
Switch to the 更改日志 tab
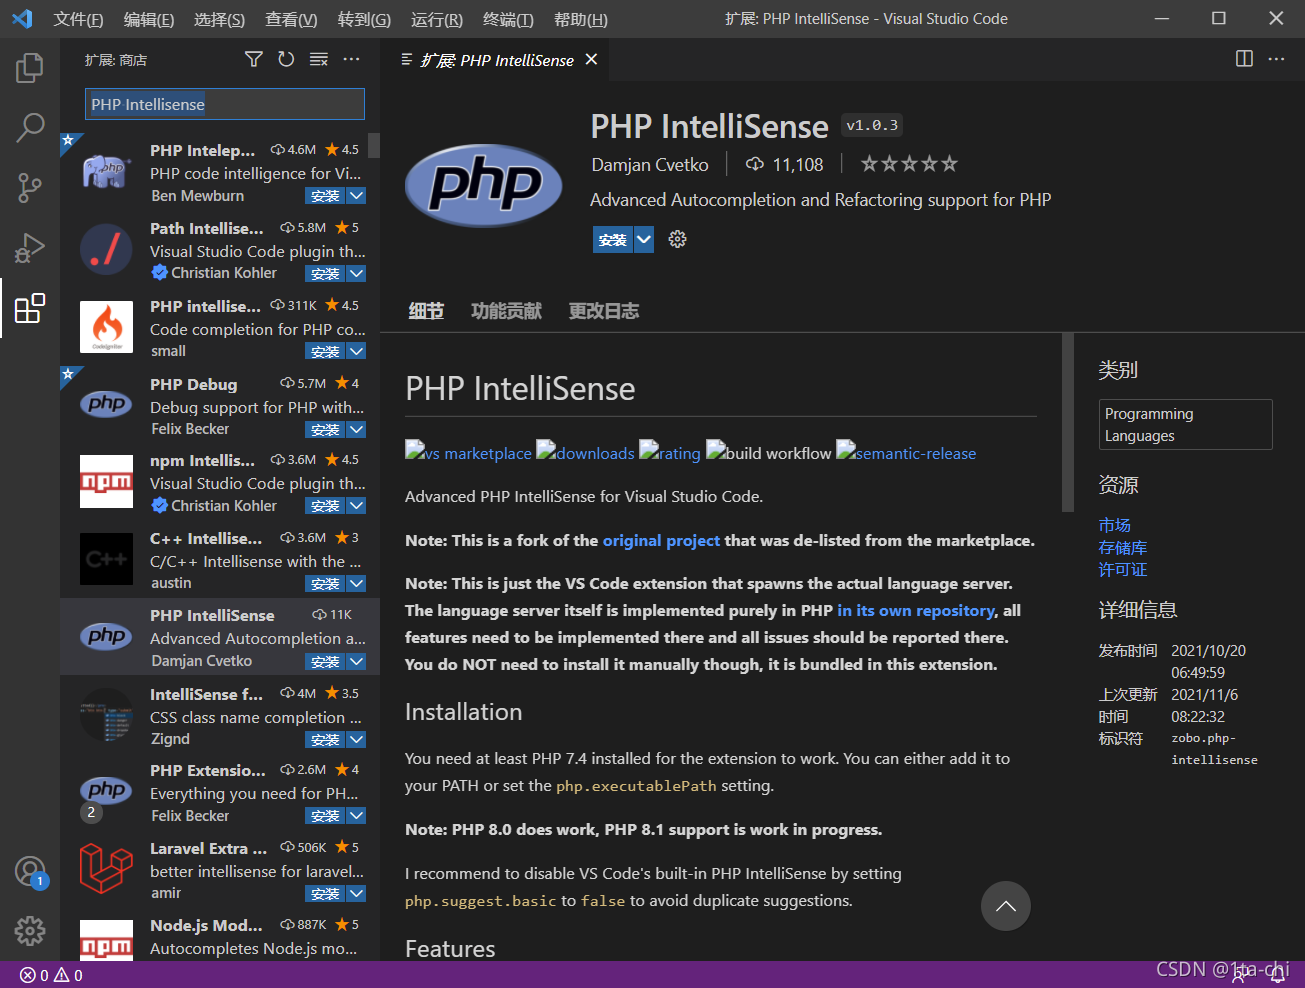click(604, 311)
